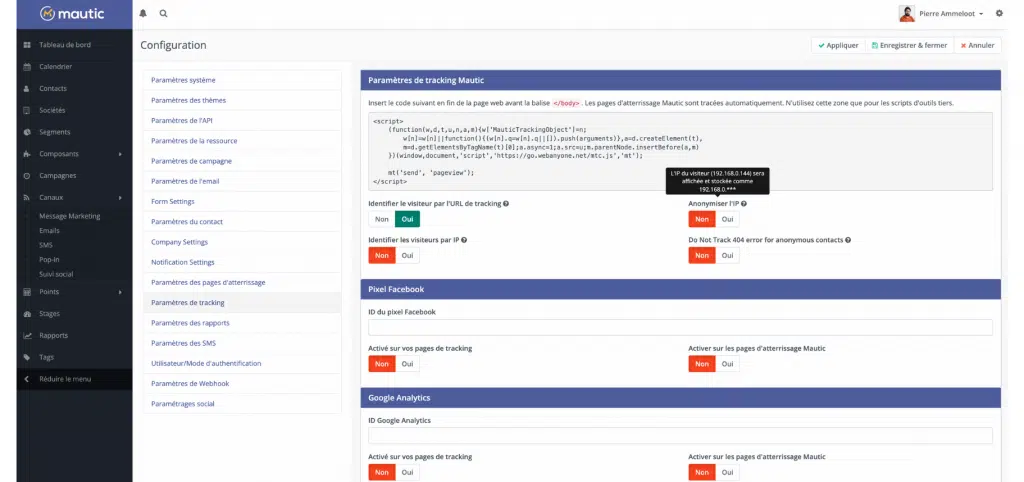Open Paramétrages social tab

tap(242, 404)
